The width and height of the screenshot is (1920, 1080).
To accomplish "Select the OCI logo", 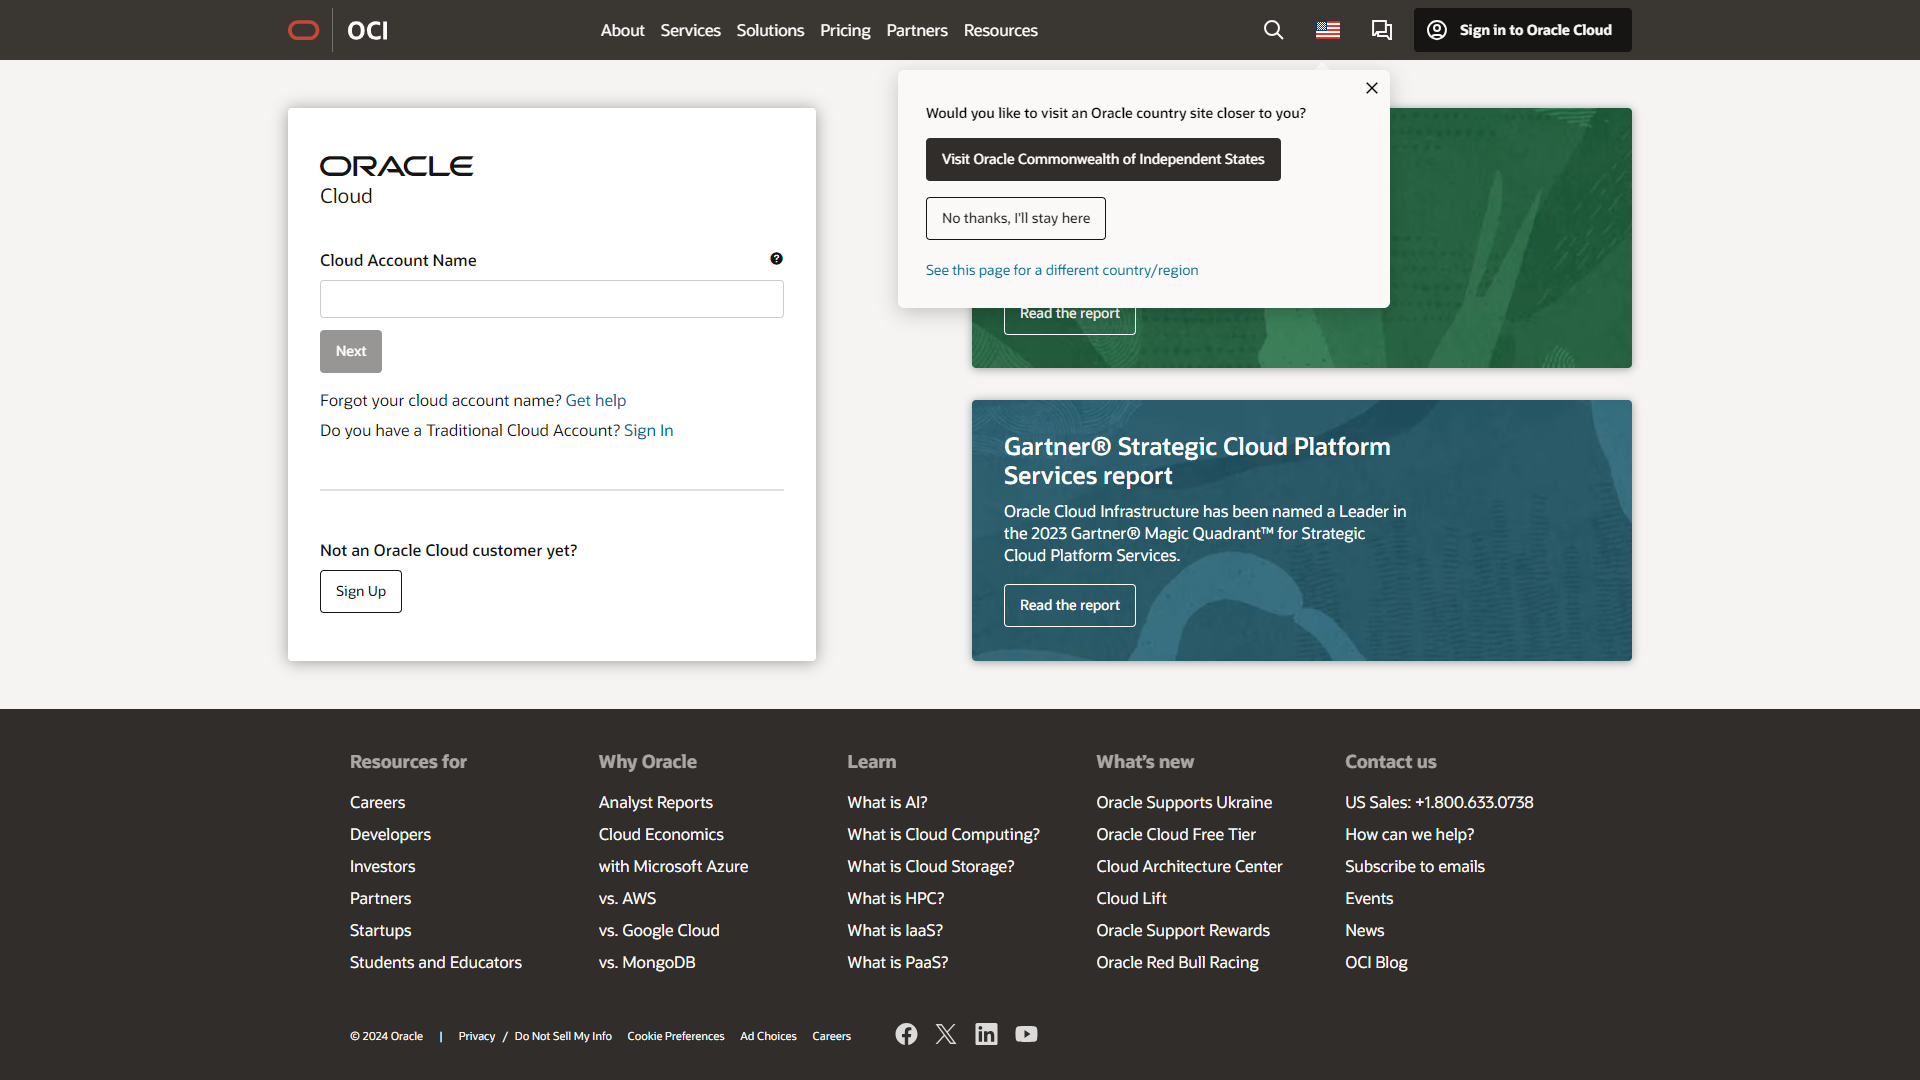I will 367,30.
